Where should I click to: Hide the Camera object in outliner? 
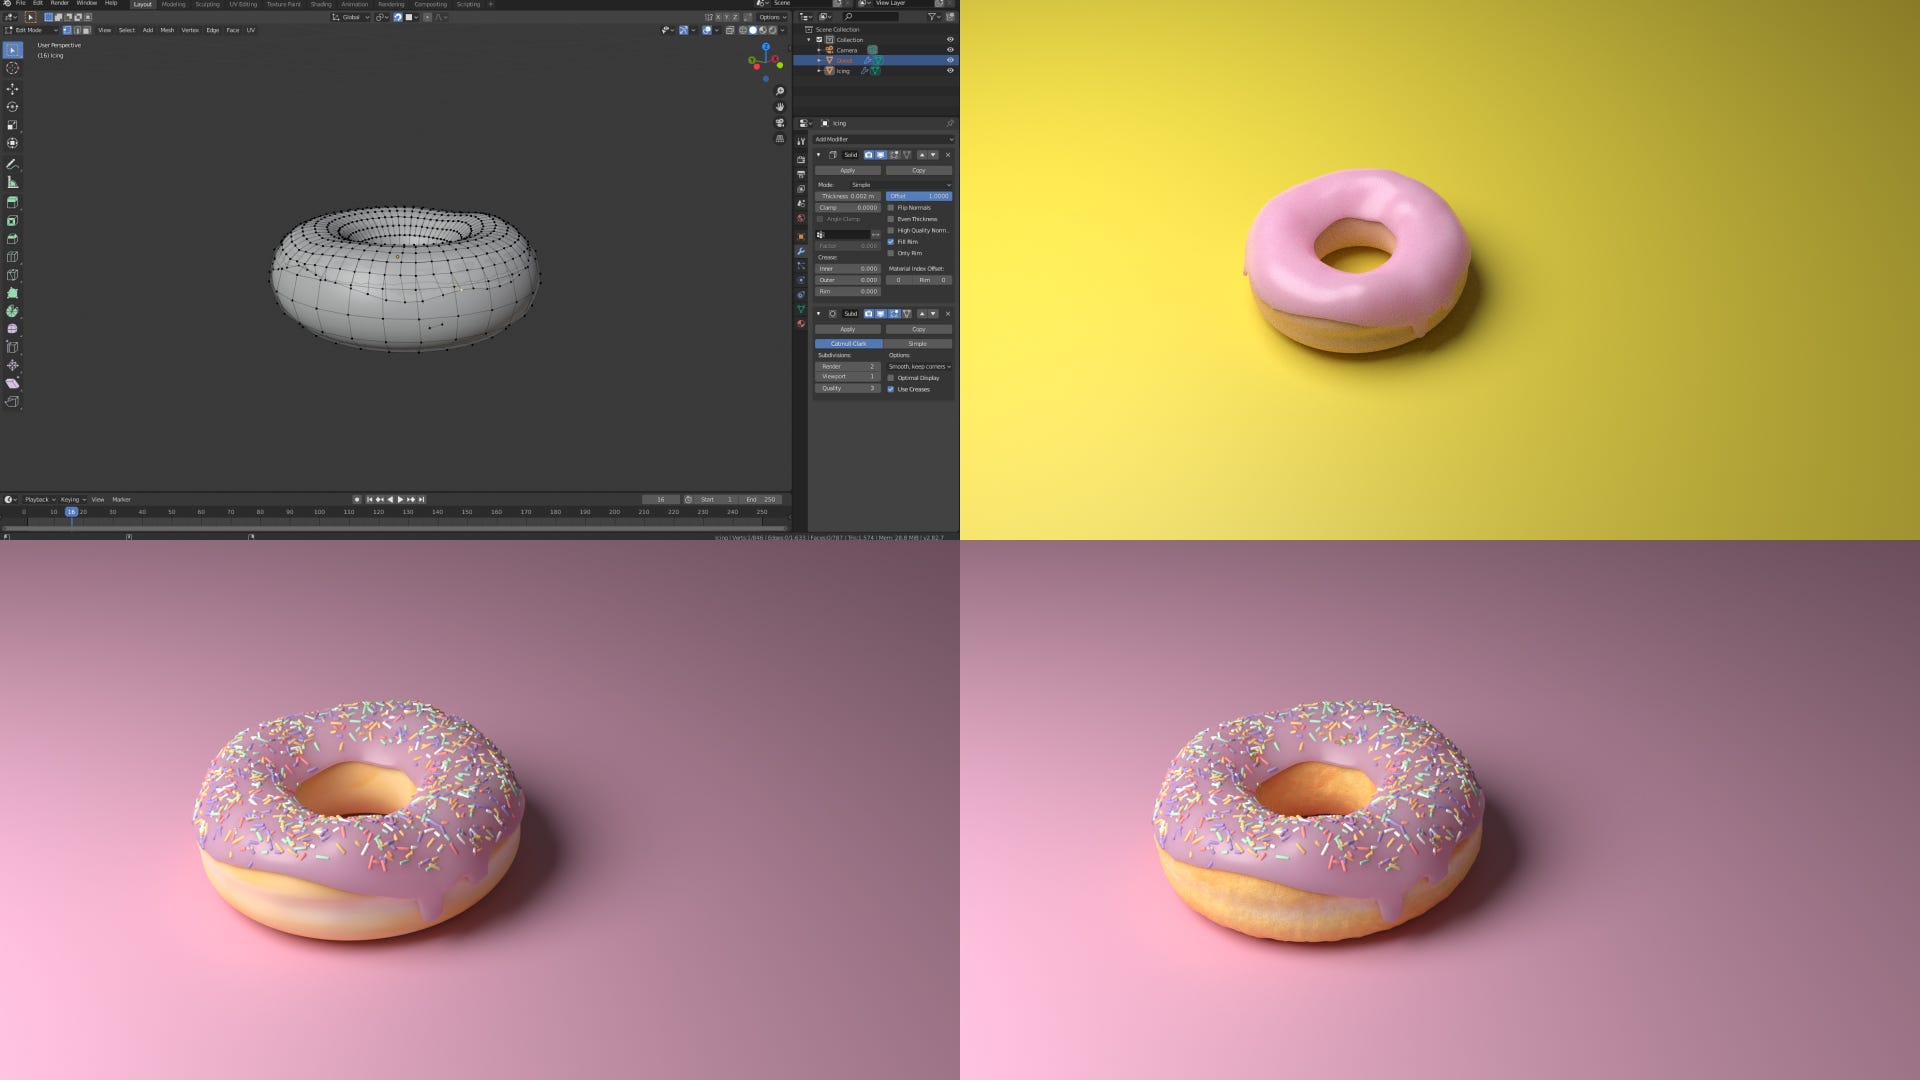950,50
